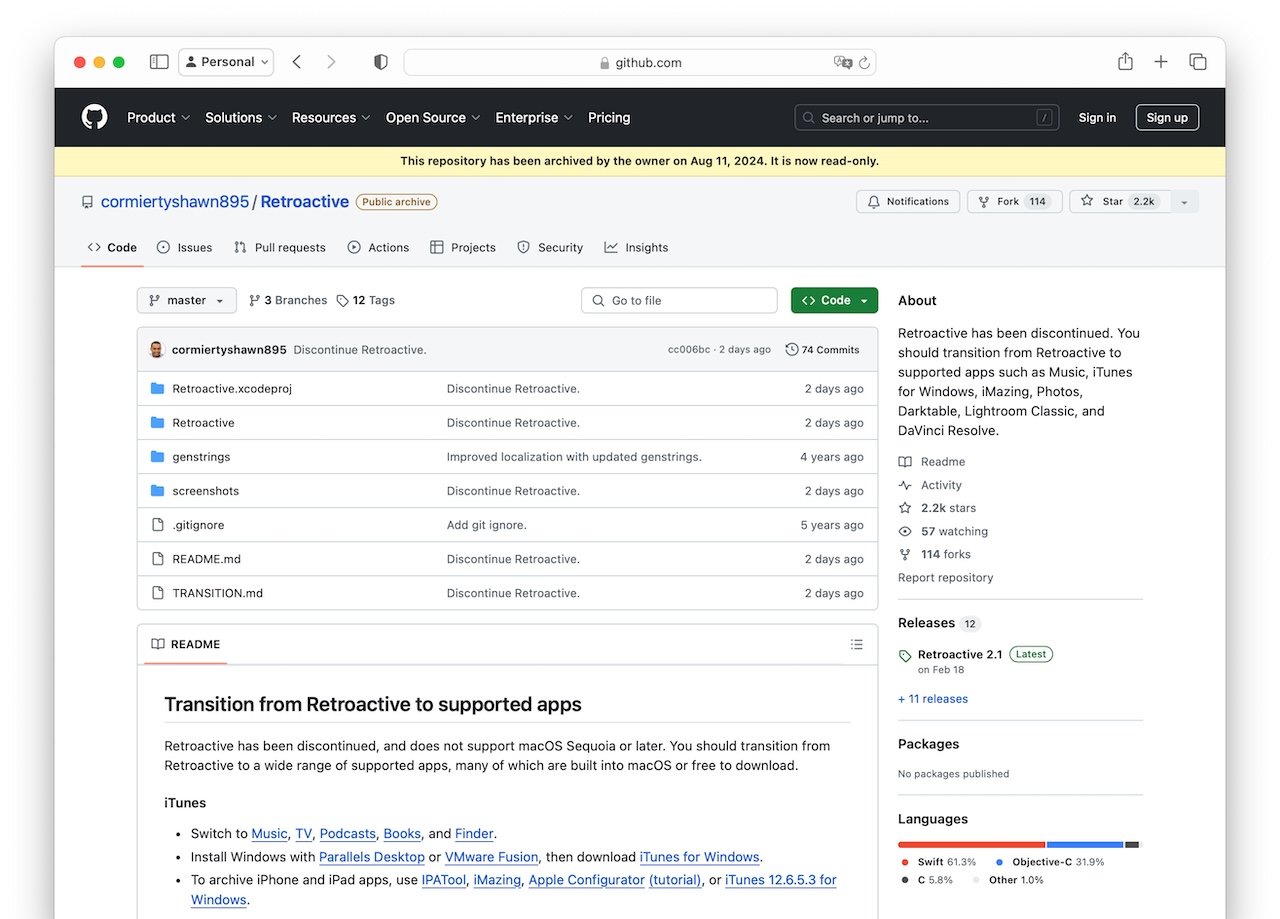Screen dimensions: 1280x919
Task: Click the Sign up button
Action: coord(1167,117)
